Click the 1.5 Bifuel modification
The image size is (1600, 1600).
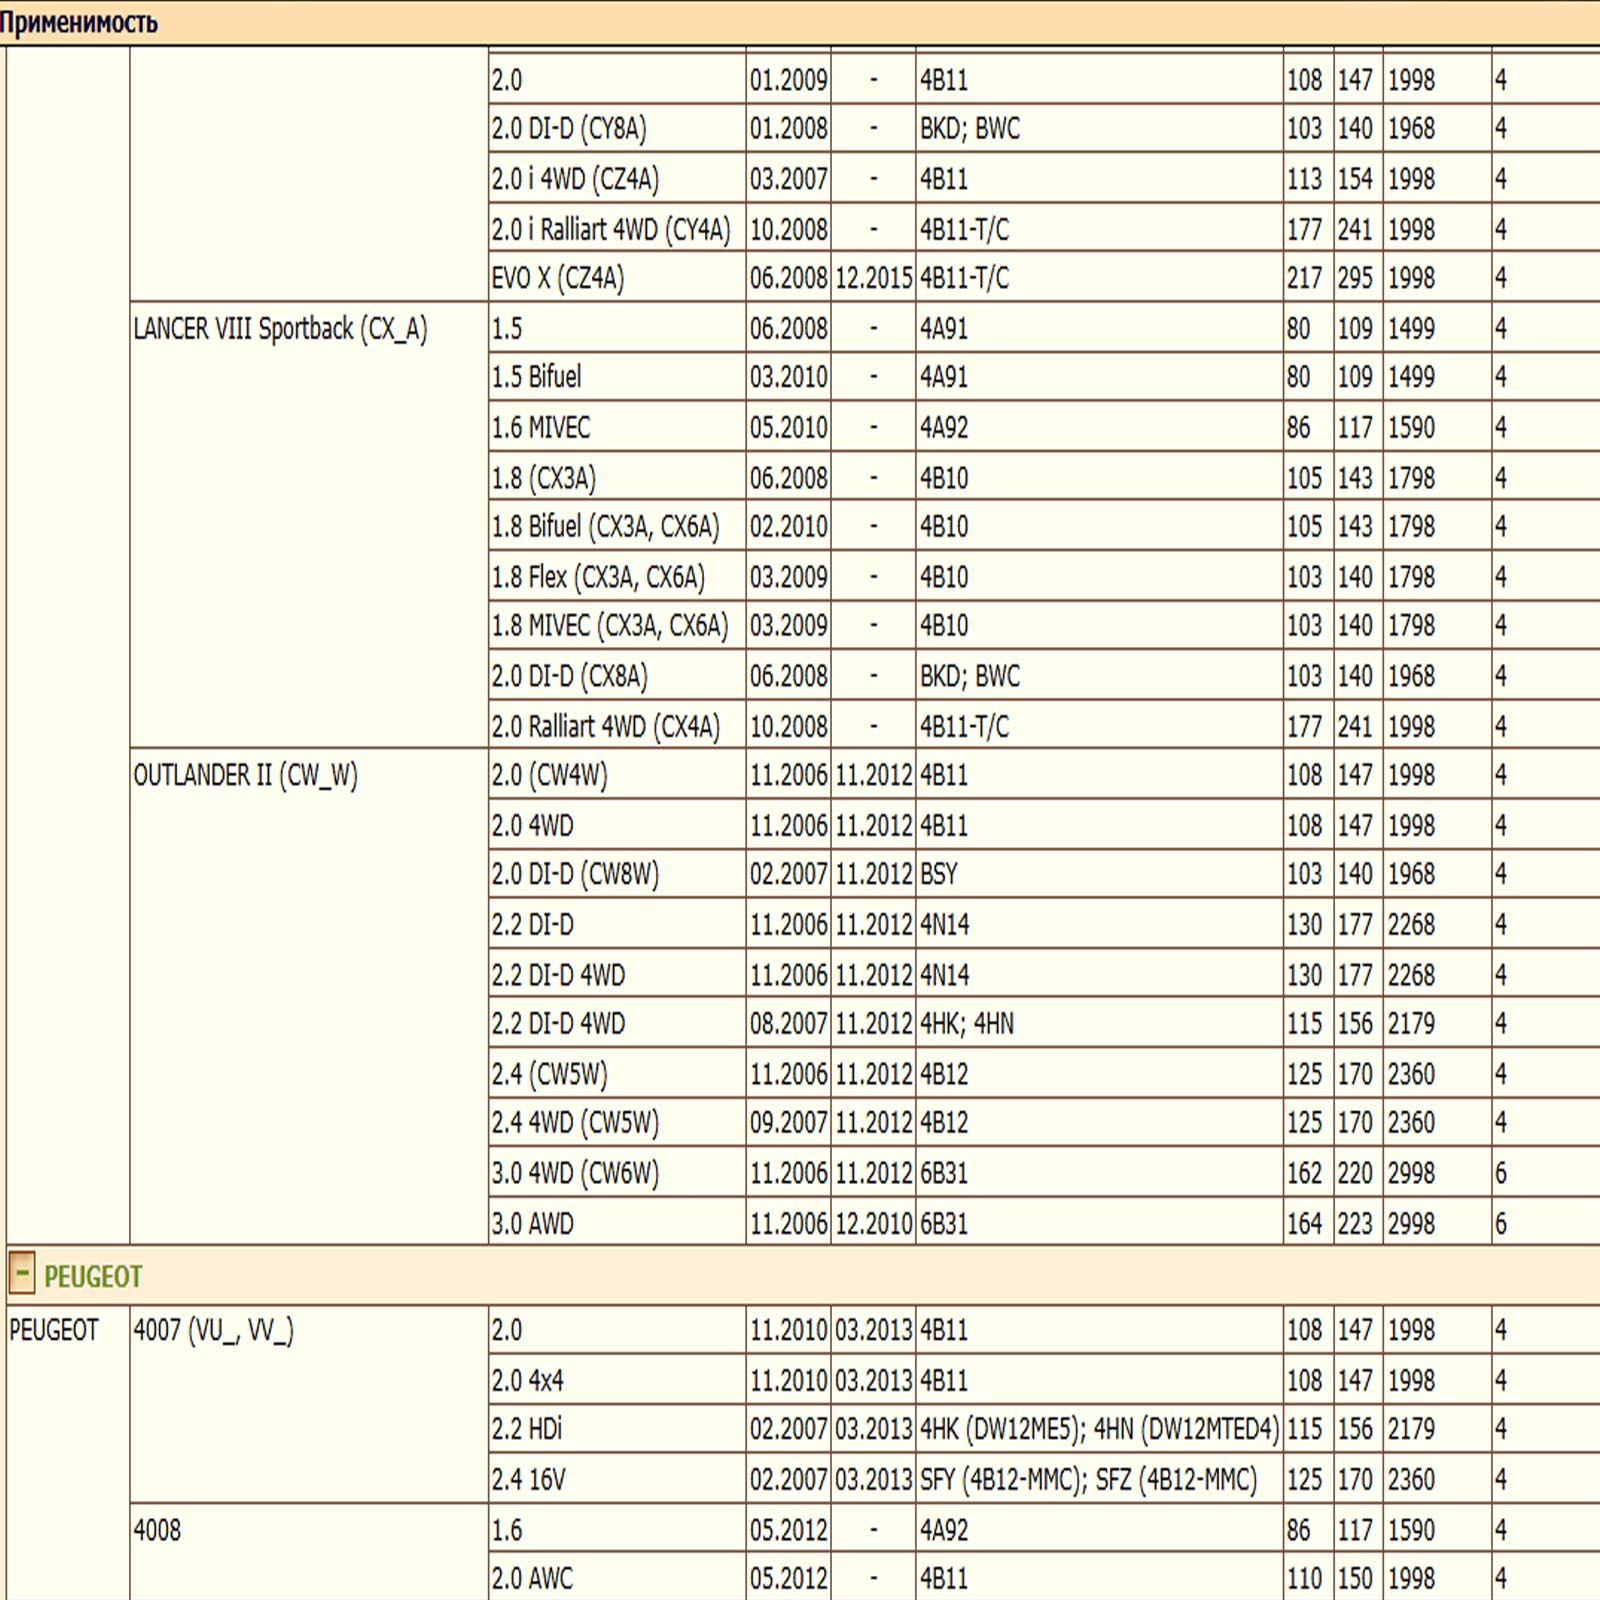tap(536, 377)
